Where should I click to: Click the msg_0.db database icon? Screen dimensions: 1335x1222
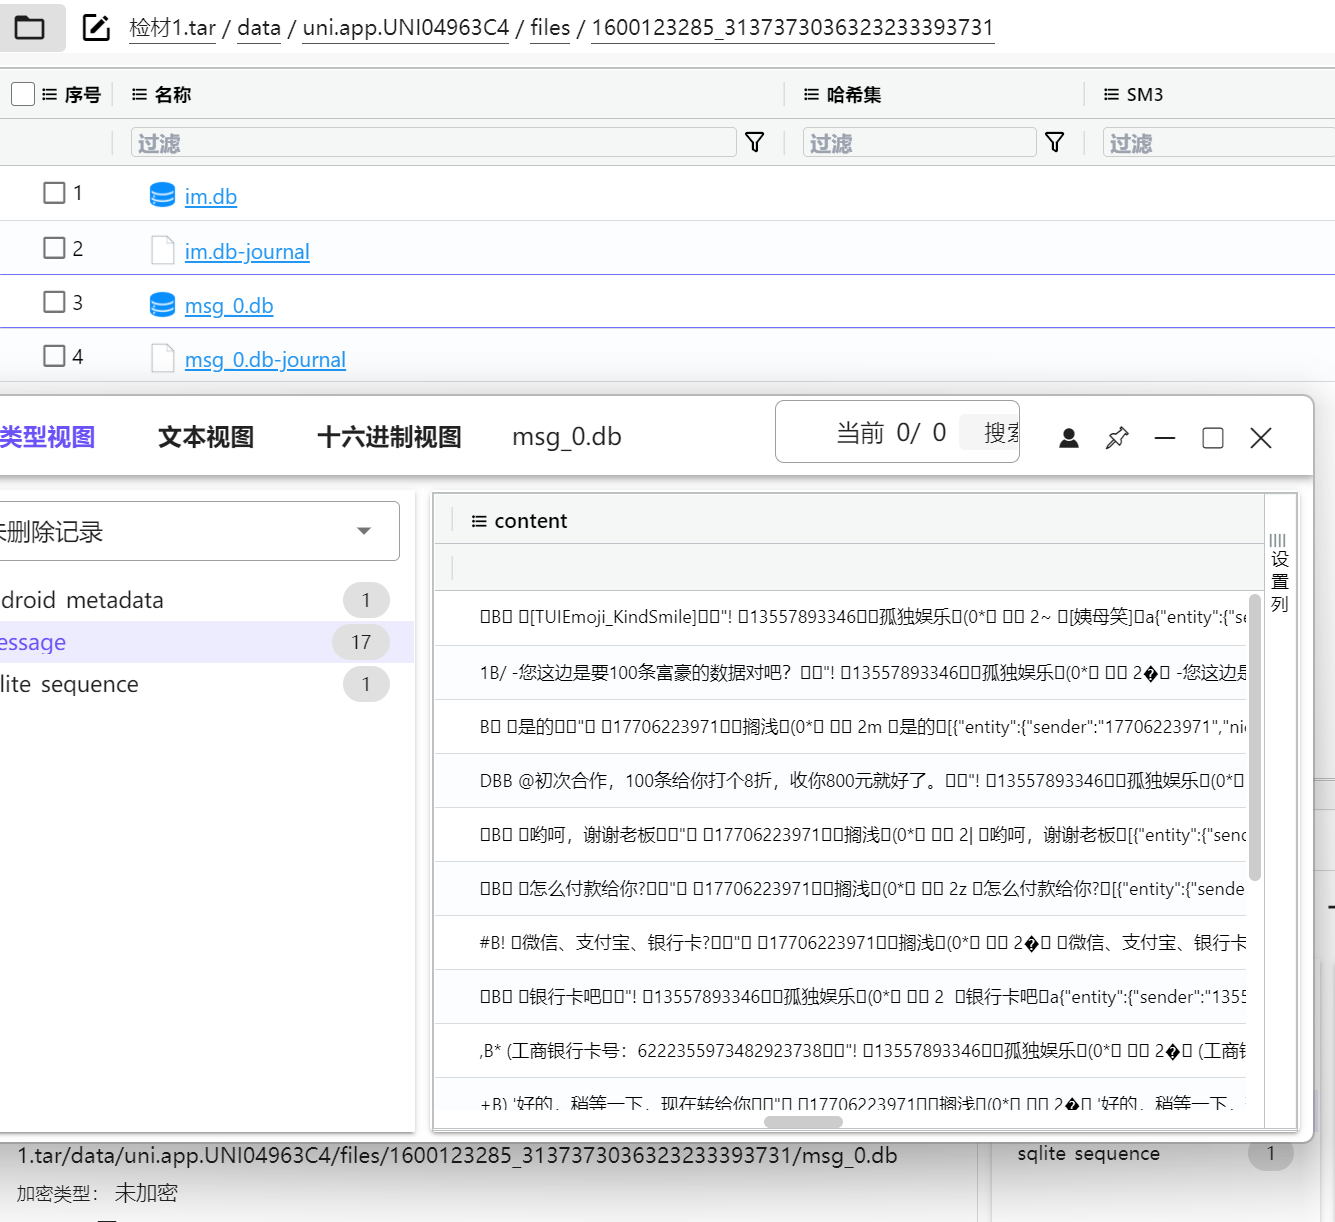tap(162, 304)
